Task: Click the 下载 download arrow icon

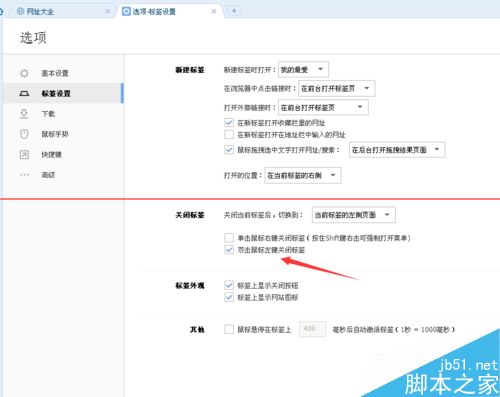Action: click(x=24, y=114)
